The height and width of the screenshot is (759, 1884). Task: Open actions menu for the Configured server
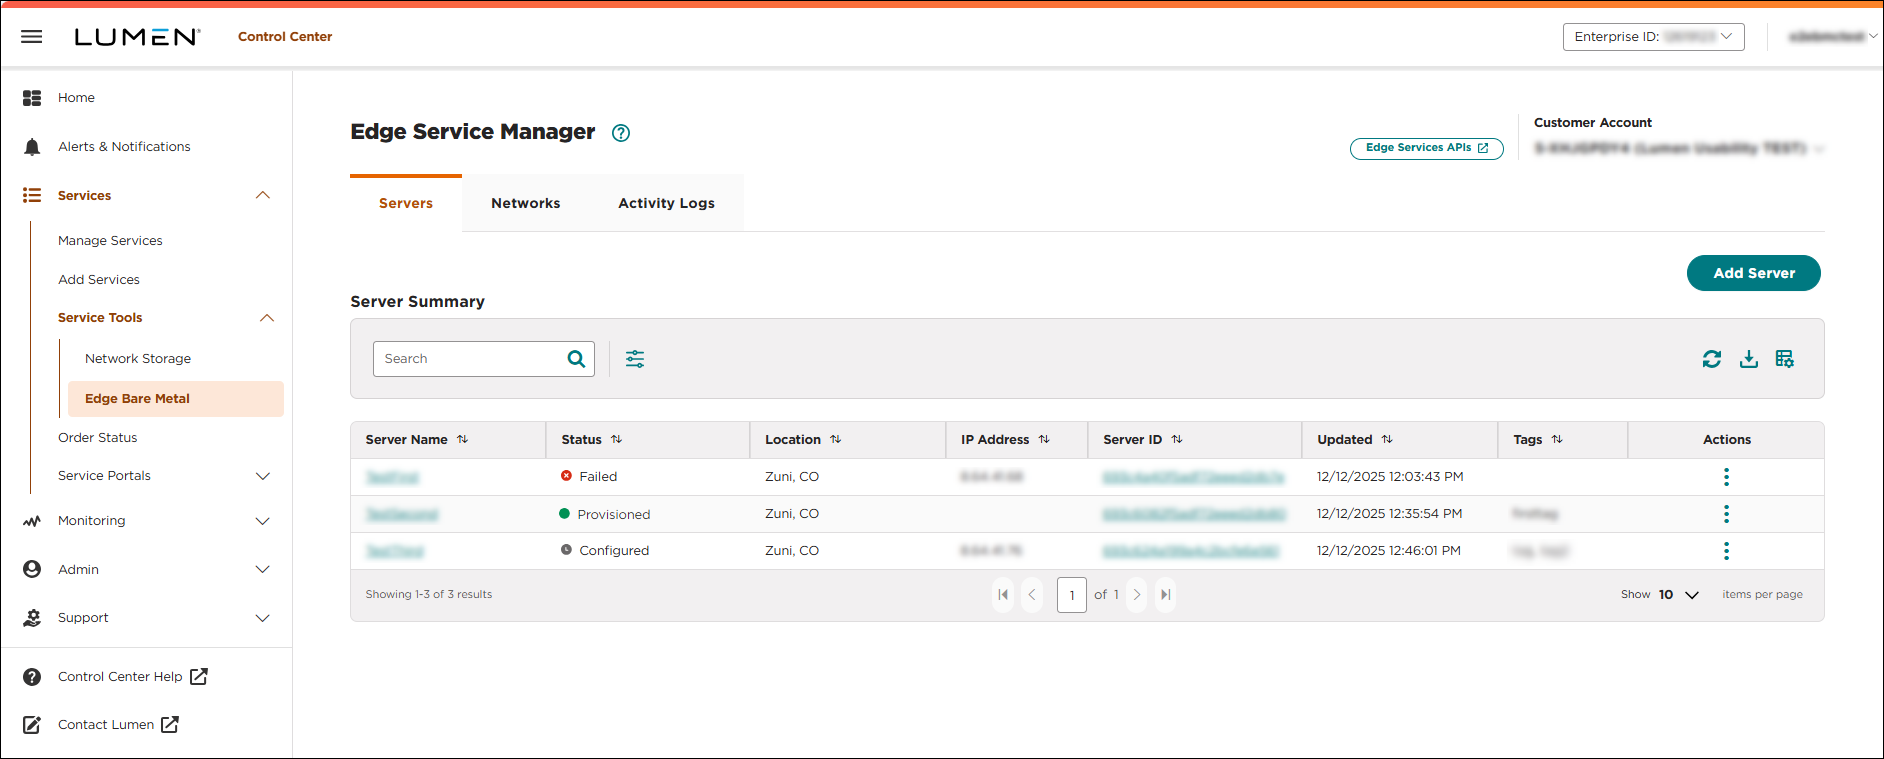tap(1726, 551)
